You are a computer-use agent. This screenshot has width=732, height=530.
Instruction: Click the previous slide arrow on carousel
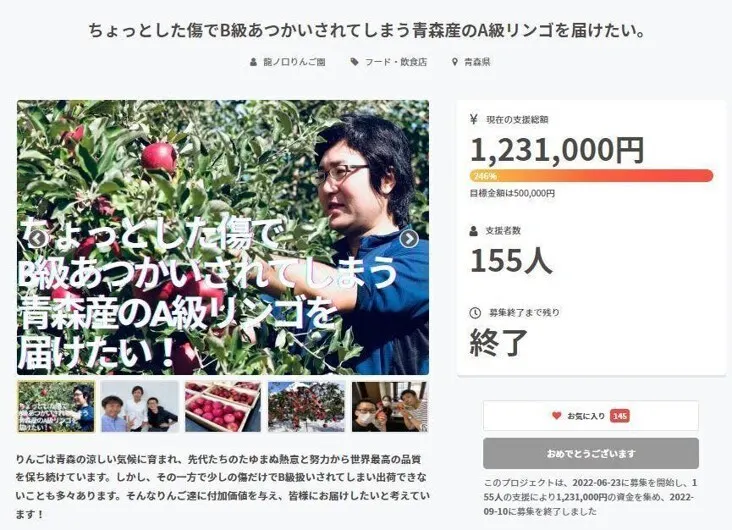(x=37, y=239)
